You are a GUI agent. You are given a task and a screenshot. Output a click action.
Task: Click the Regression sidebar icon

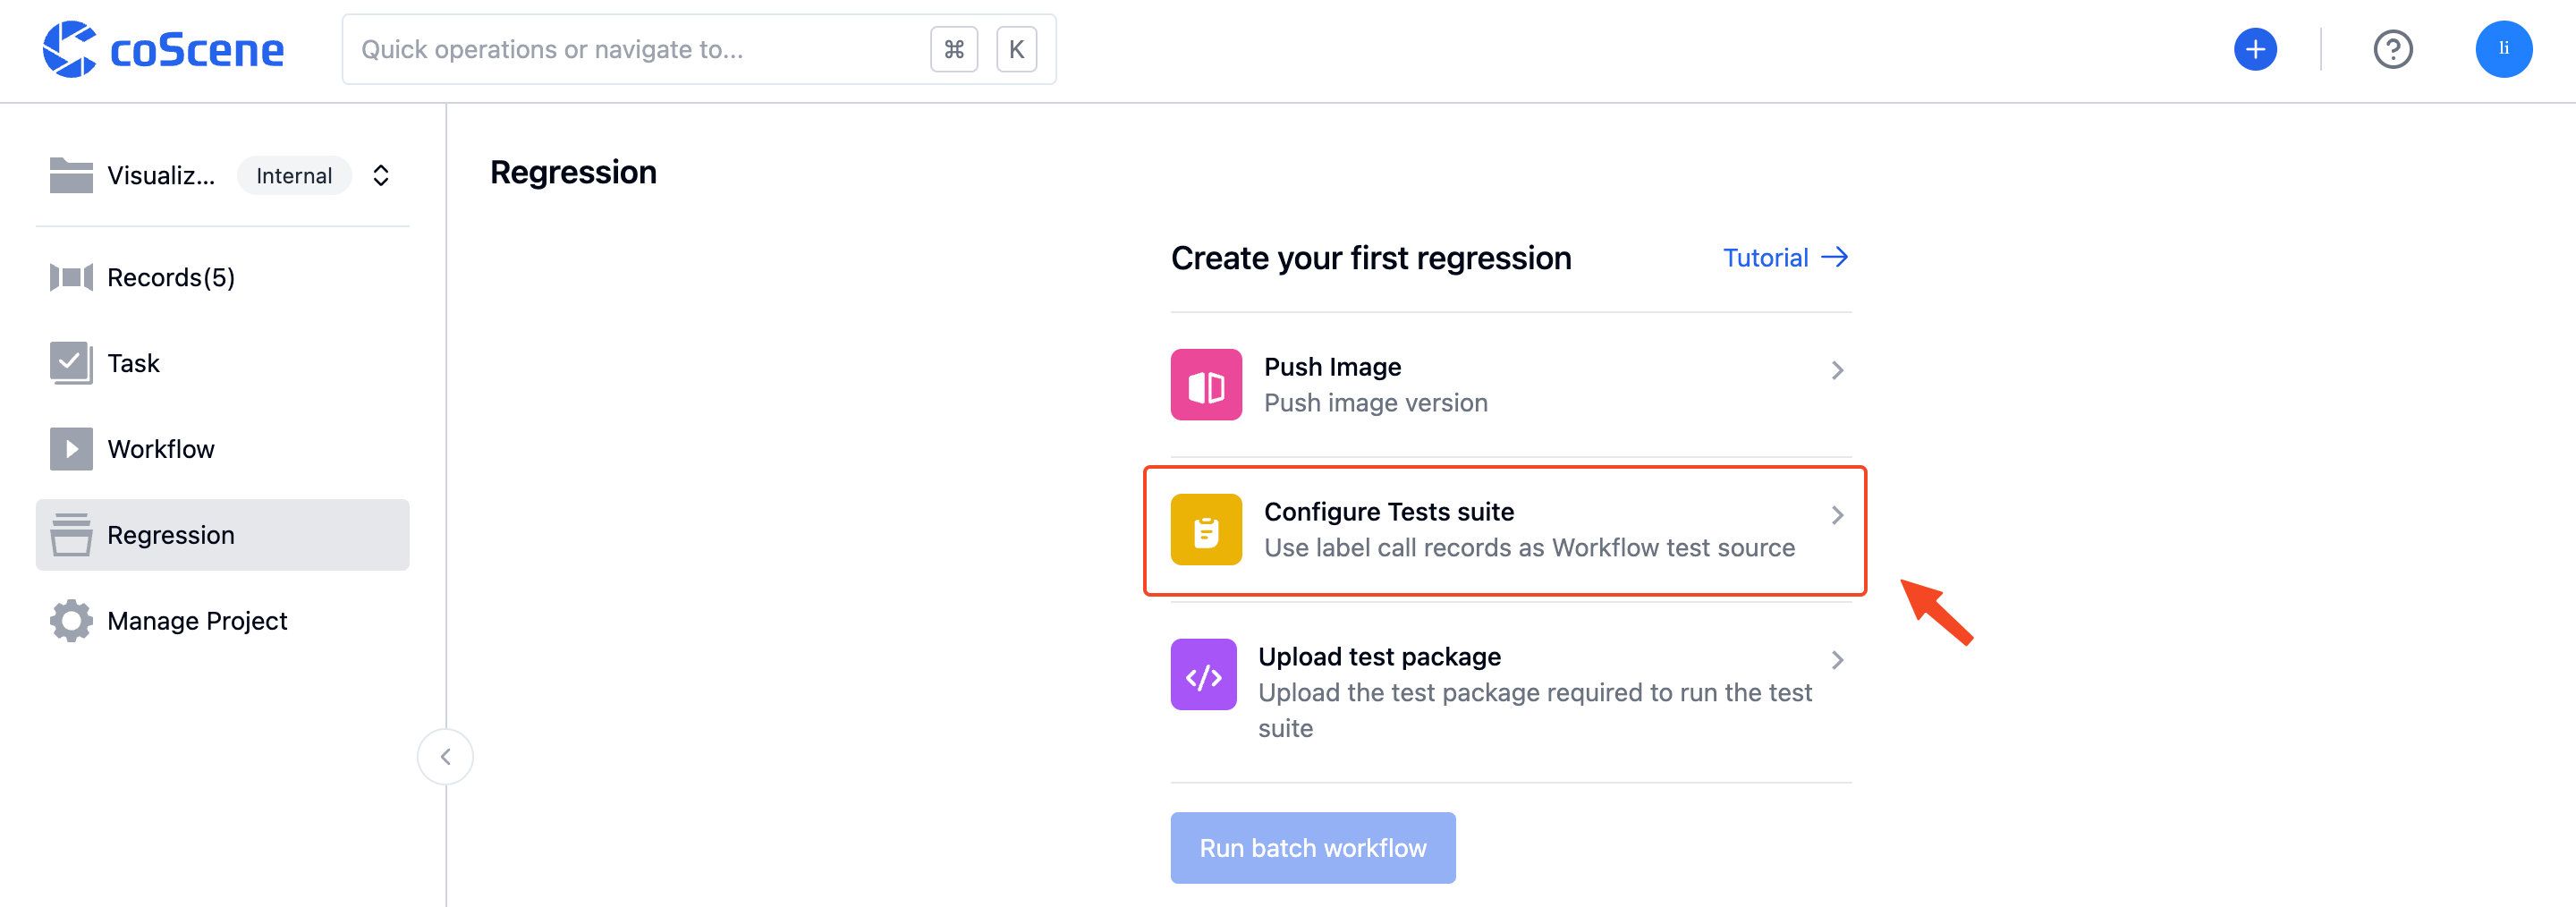coord(71,535)
